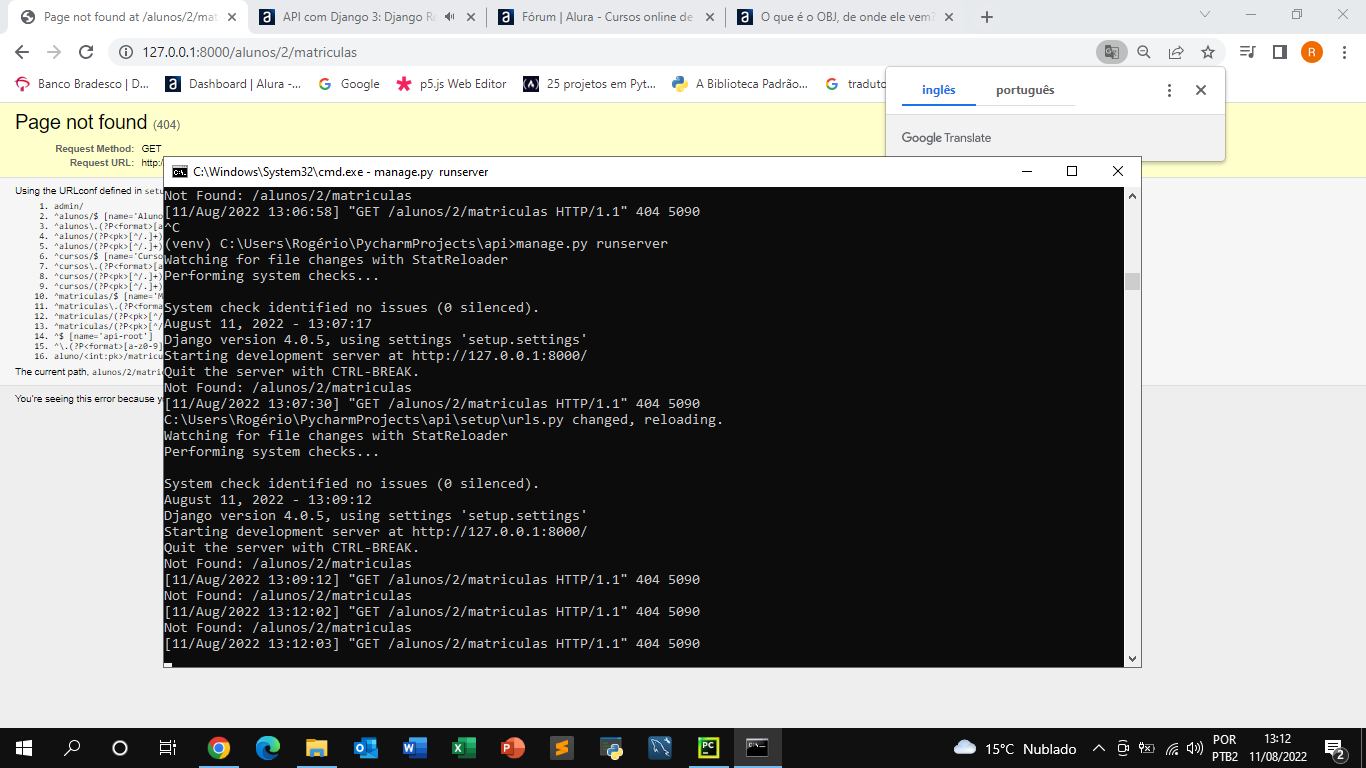Open the notification center showing 2 notifications
This screenshot has height=768, width=1366.
point(1335,748)
